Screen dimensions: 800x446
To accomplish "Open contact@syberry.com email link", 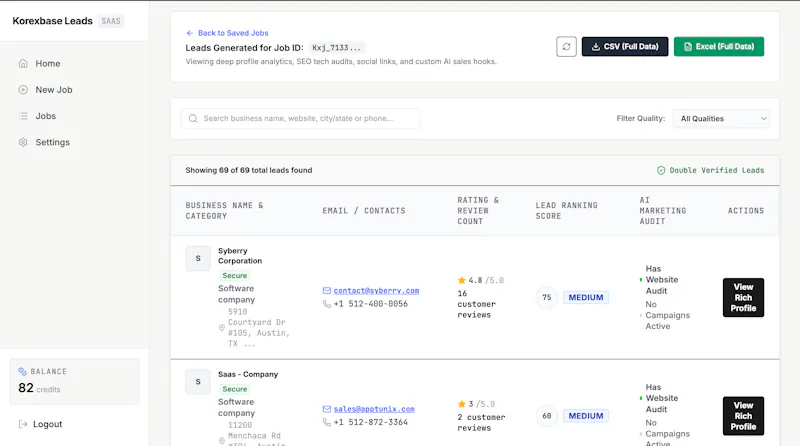I will point(377,290).
